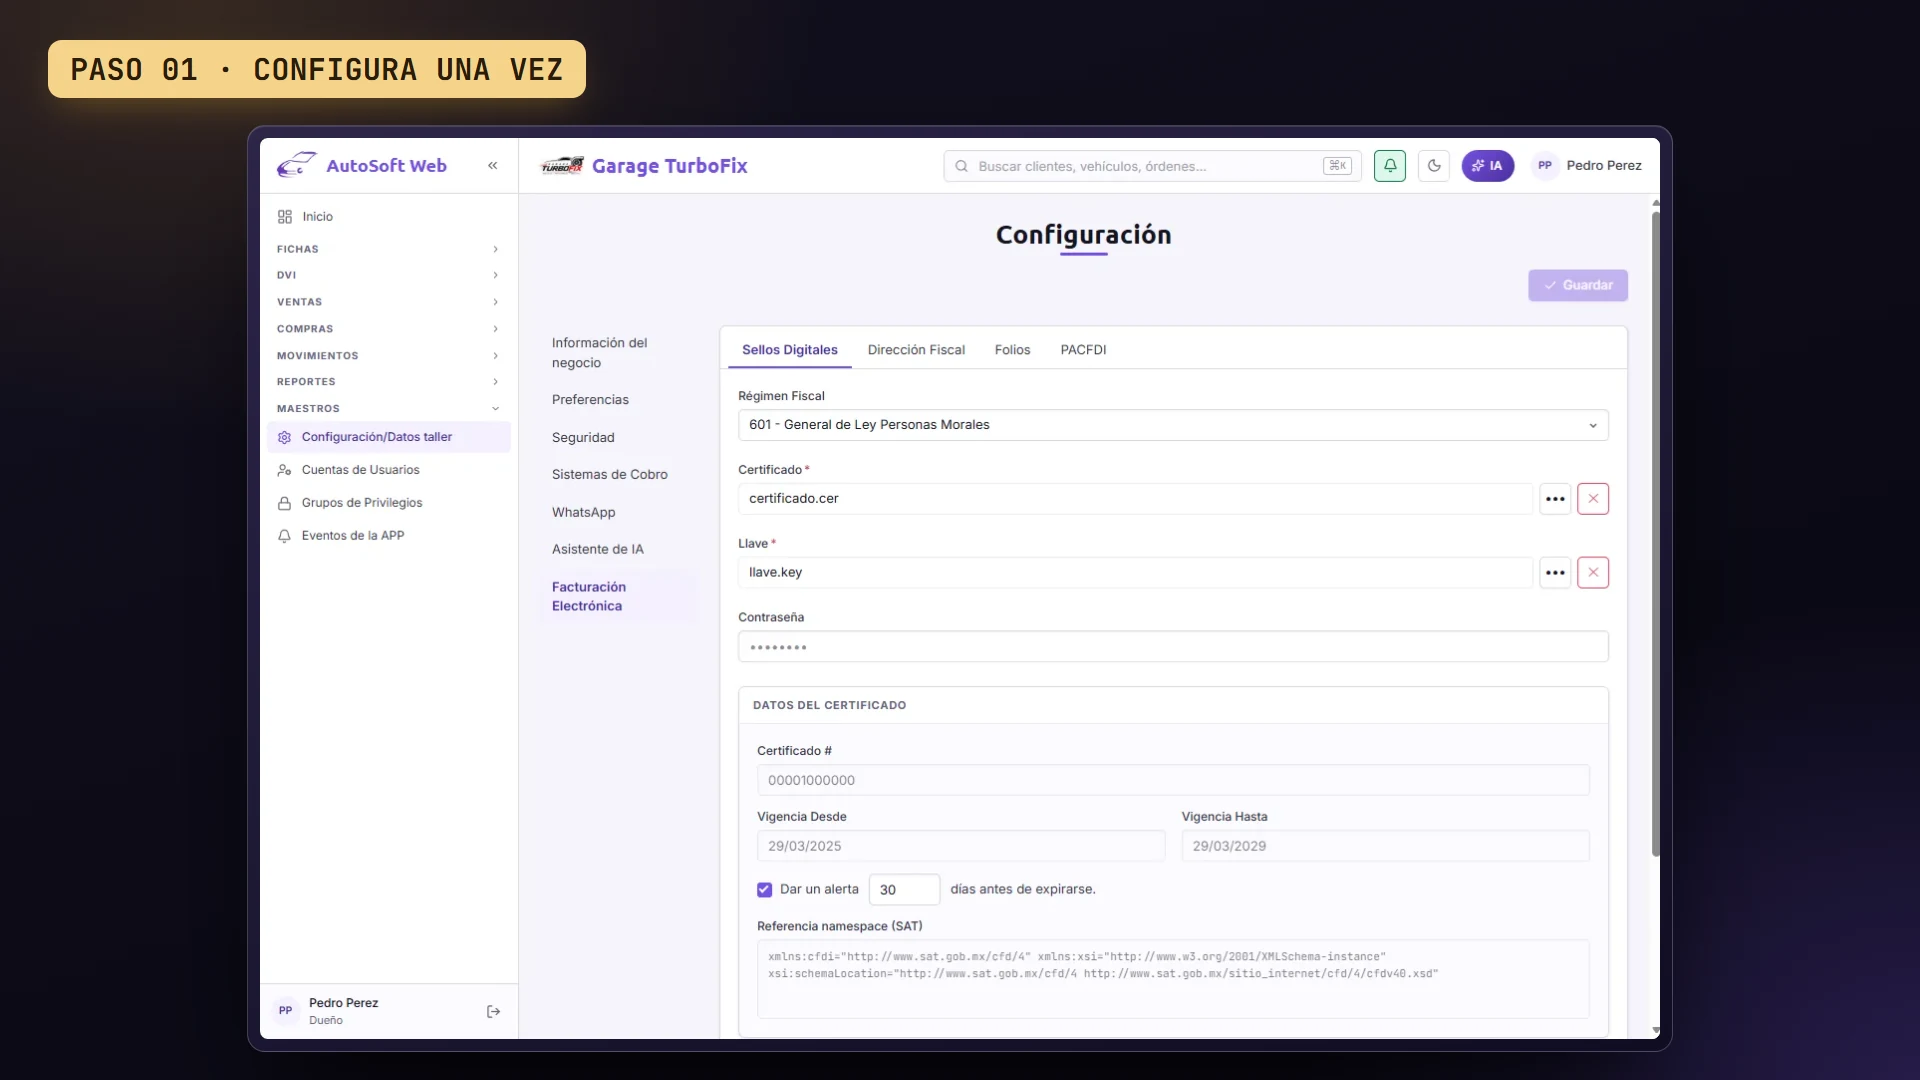
Task: Click the search clientes, vehículos field
Action: click(x=1152, y=166)
